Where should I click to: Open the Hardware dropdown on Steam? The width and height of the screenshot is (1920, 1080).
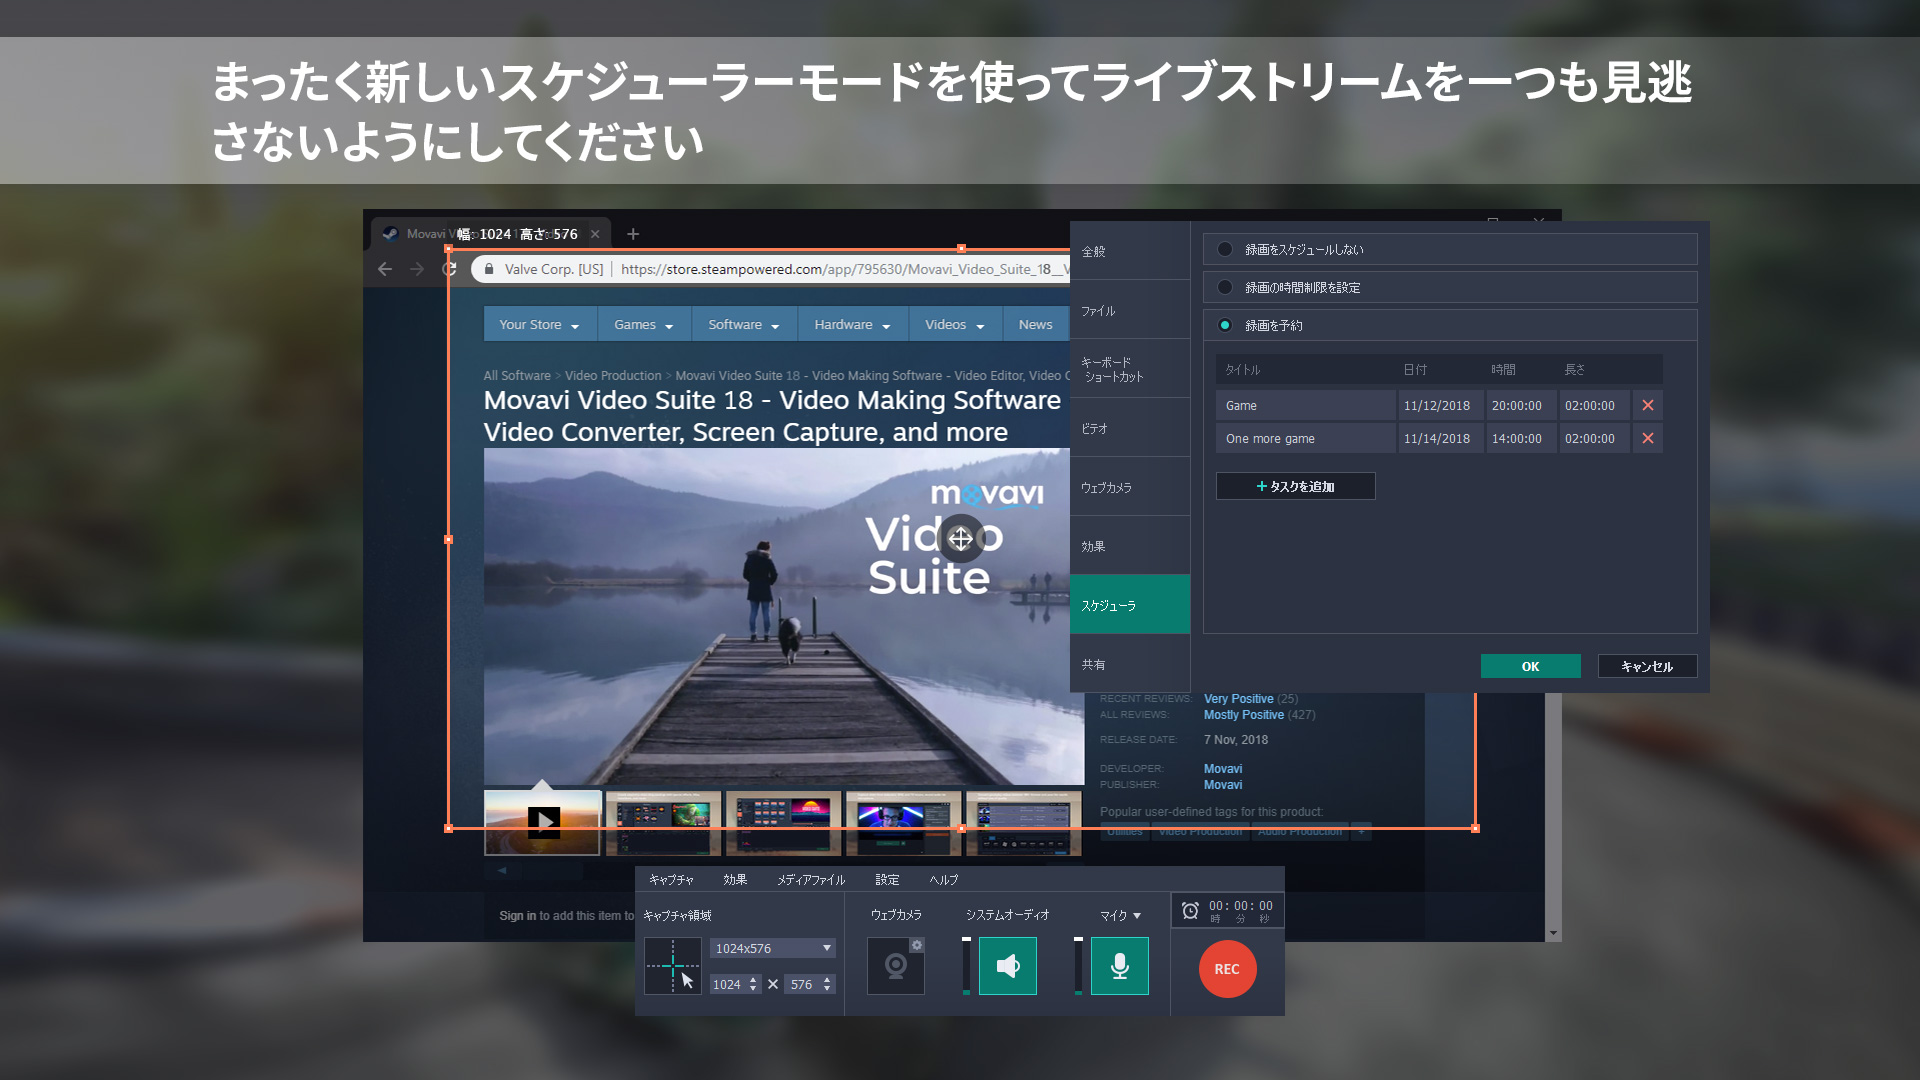853,325
